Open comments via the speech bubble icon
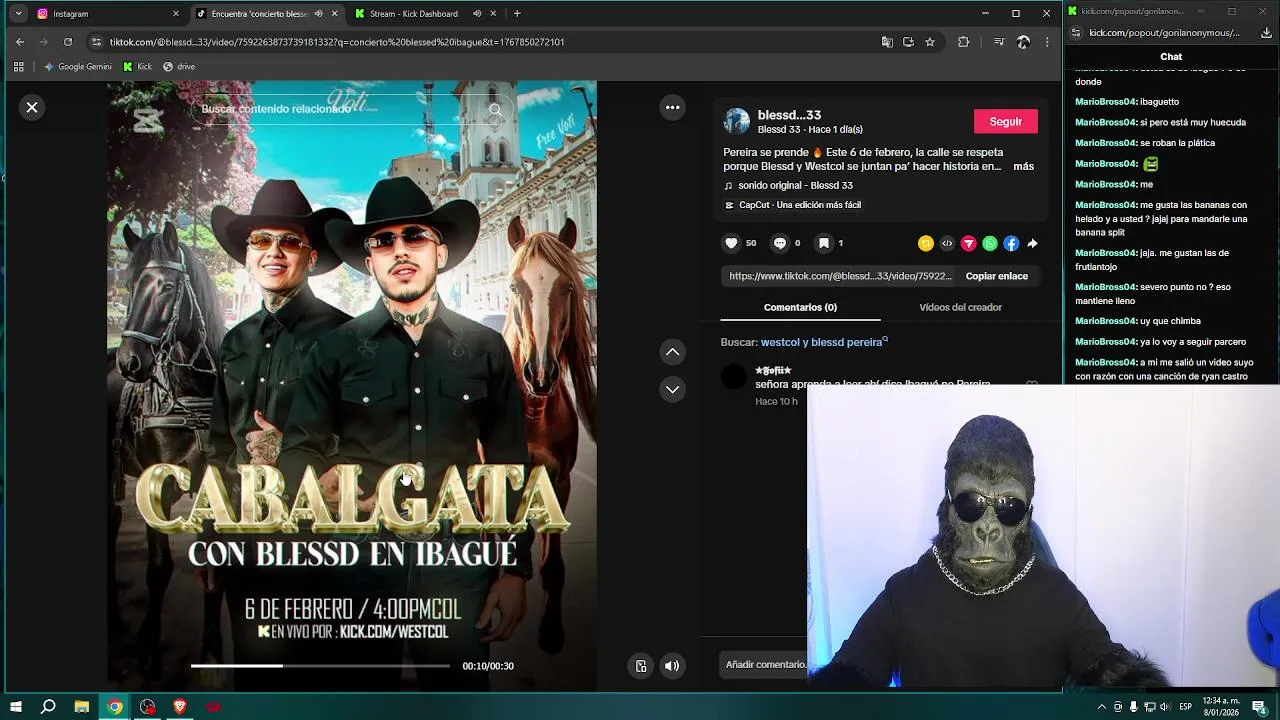The width and height of the screenshot is (1280, 720). [780, 243]
